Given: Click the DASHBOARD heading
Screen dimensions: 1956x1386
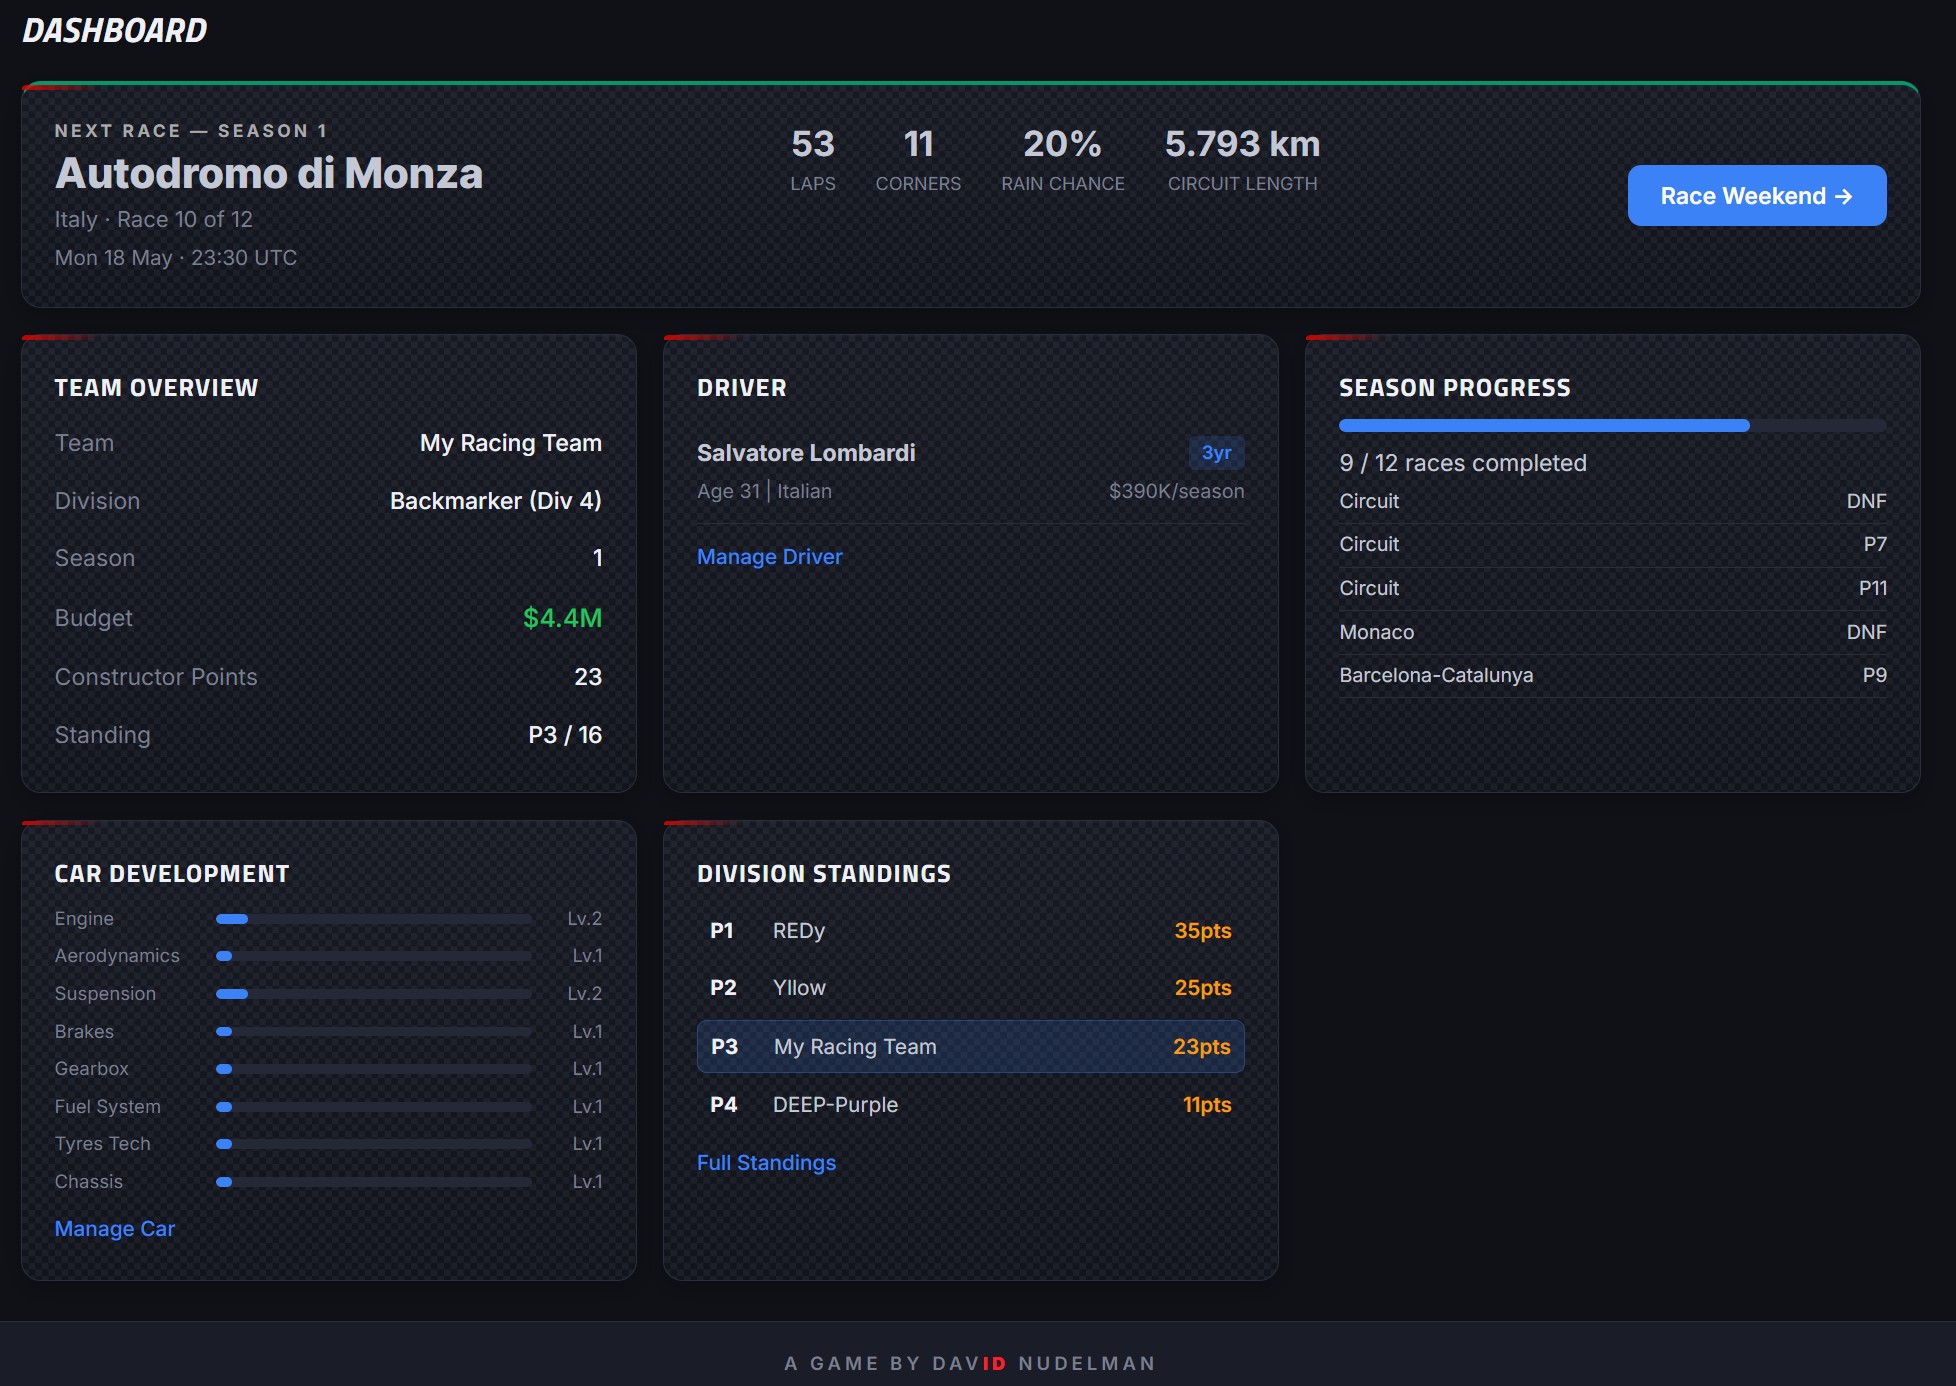Looking at the screenshot, I should [x=115, y=31].
